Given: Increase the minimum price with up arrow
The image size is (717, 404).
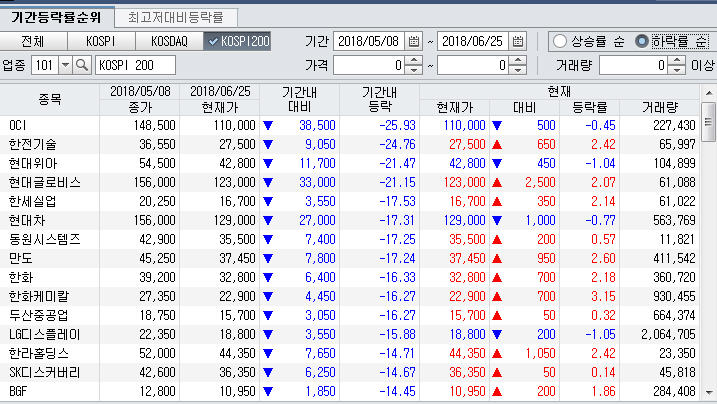Looking at the screenshot, I should [414, 61].
